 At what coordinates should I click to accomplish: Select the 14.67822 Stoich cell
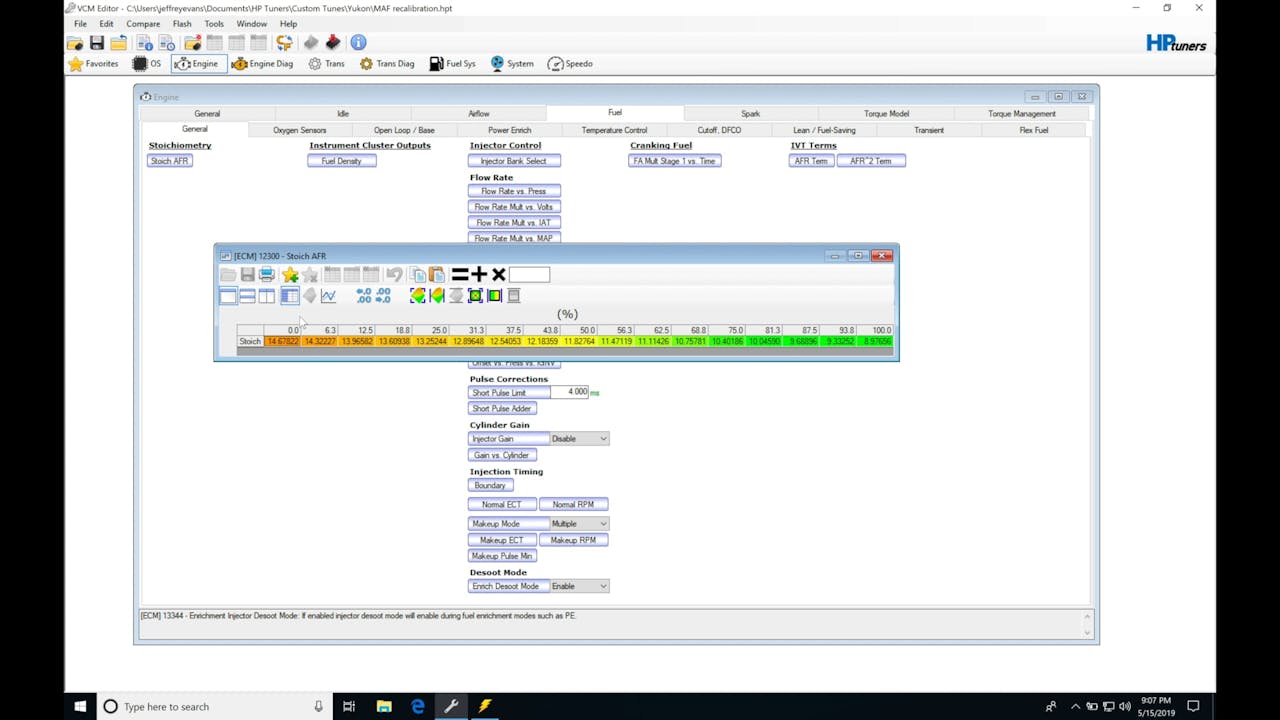(x=282, y=342)
